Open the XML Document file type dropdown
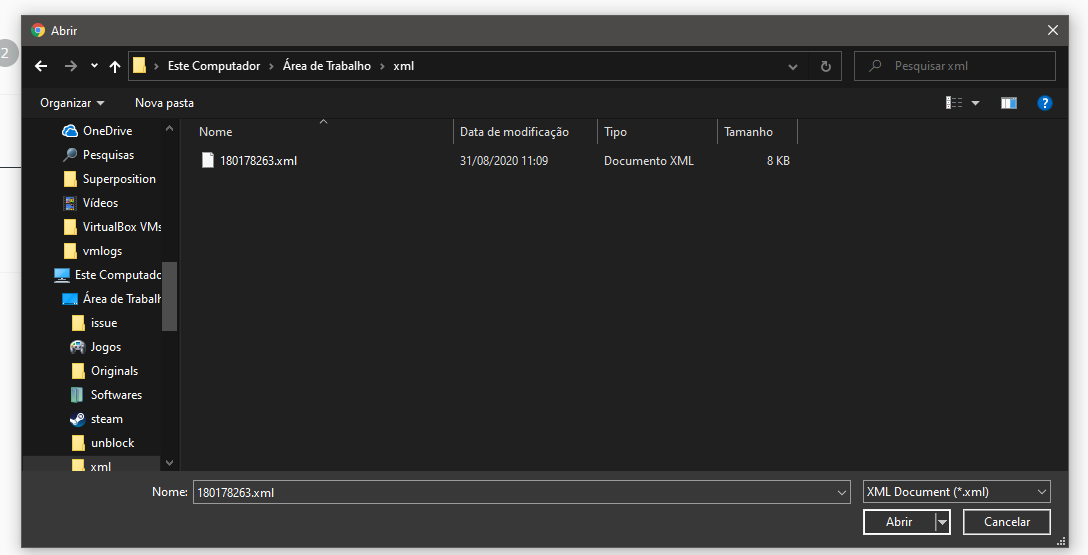This screenshot has height=555, width=1088. click(x=956, y=492)
